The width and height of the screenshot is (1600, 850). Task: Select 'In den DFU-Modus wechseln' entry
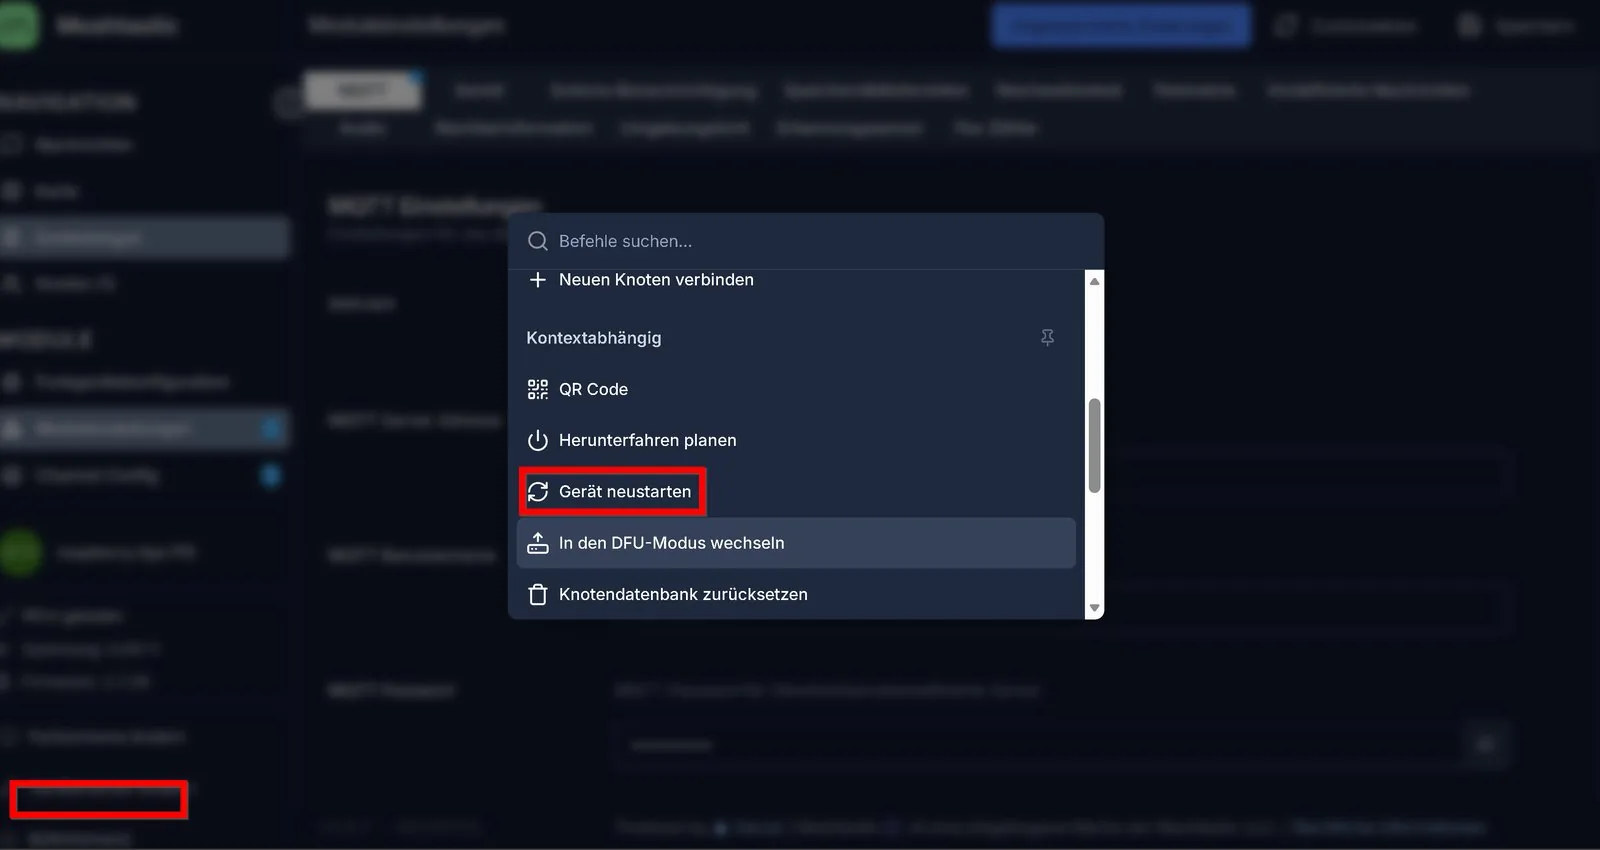[x=796, y=543]
